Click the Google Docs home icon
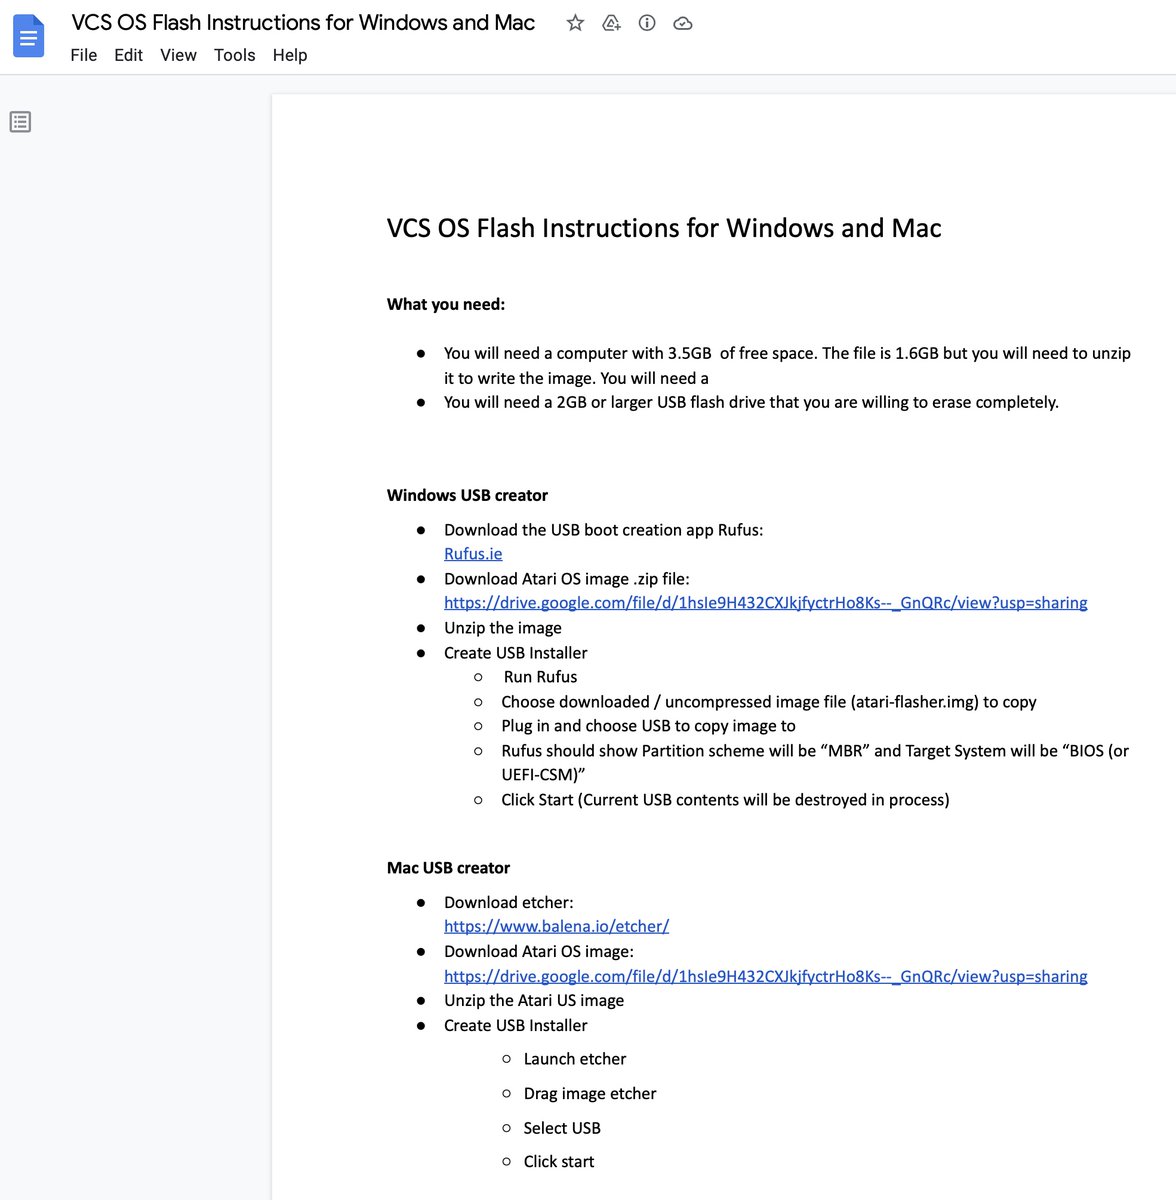 [28, 36]
